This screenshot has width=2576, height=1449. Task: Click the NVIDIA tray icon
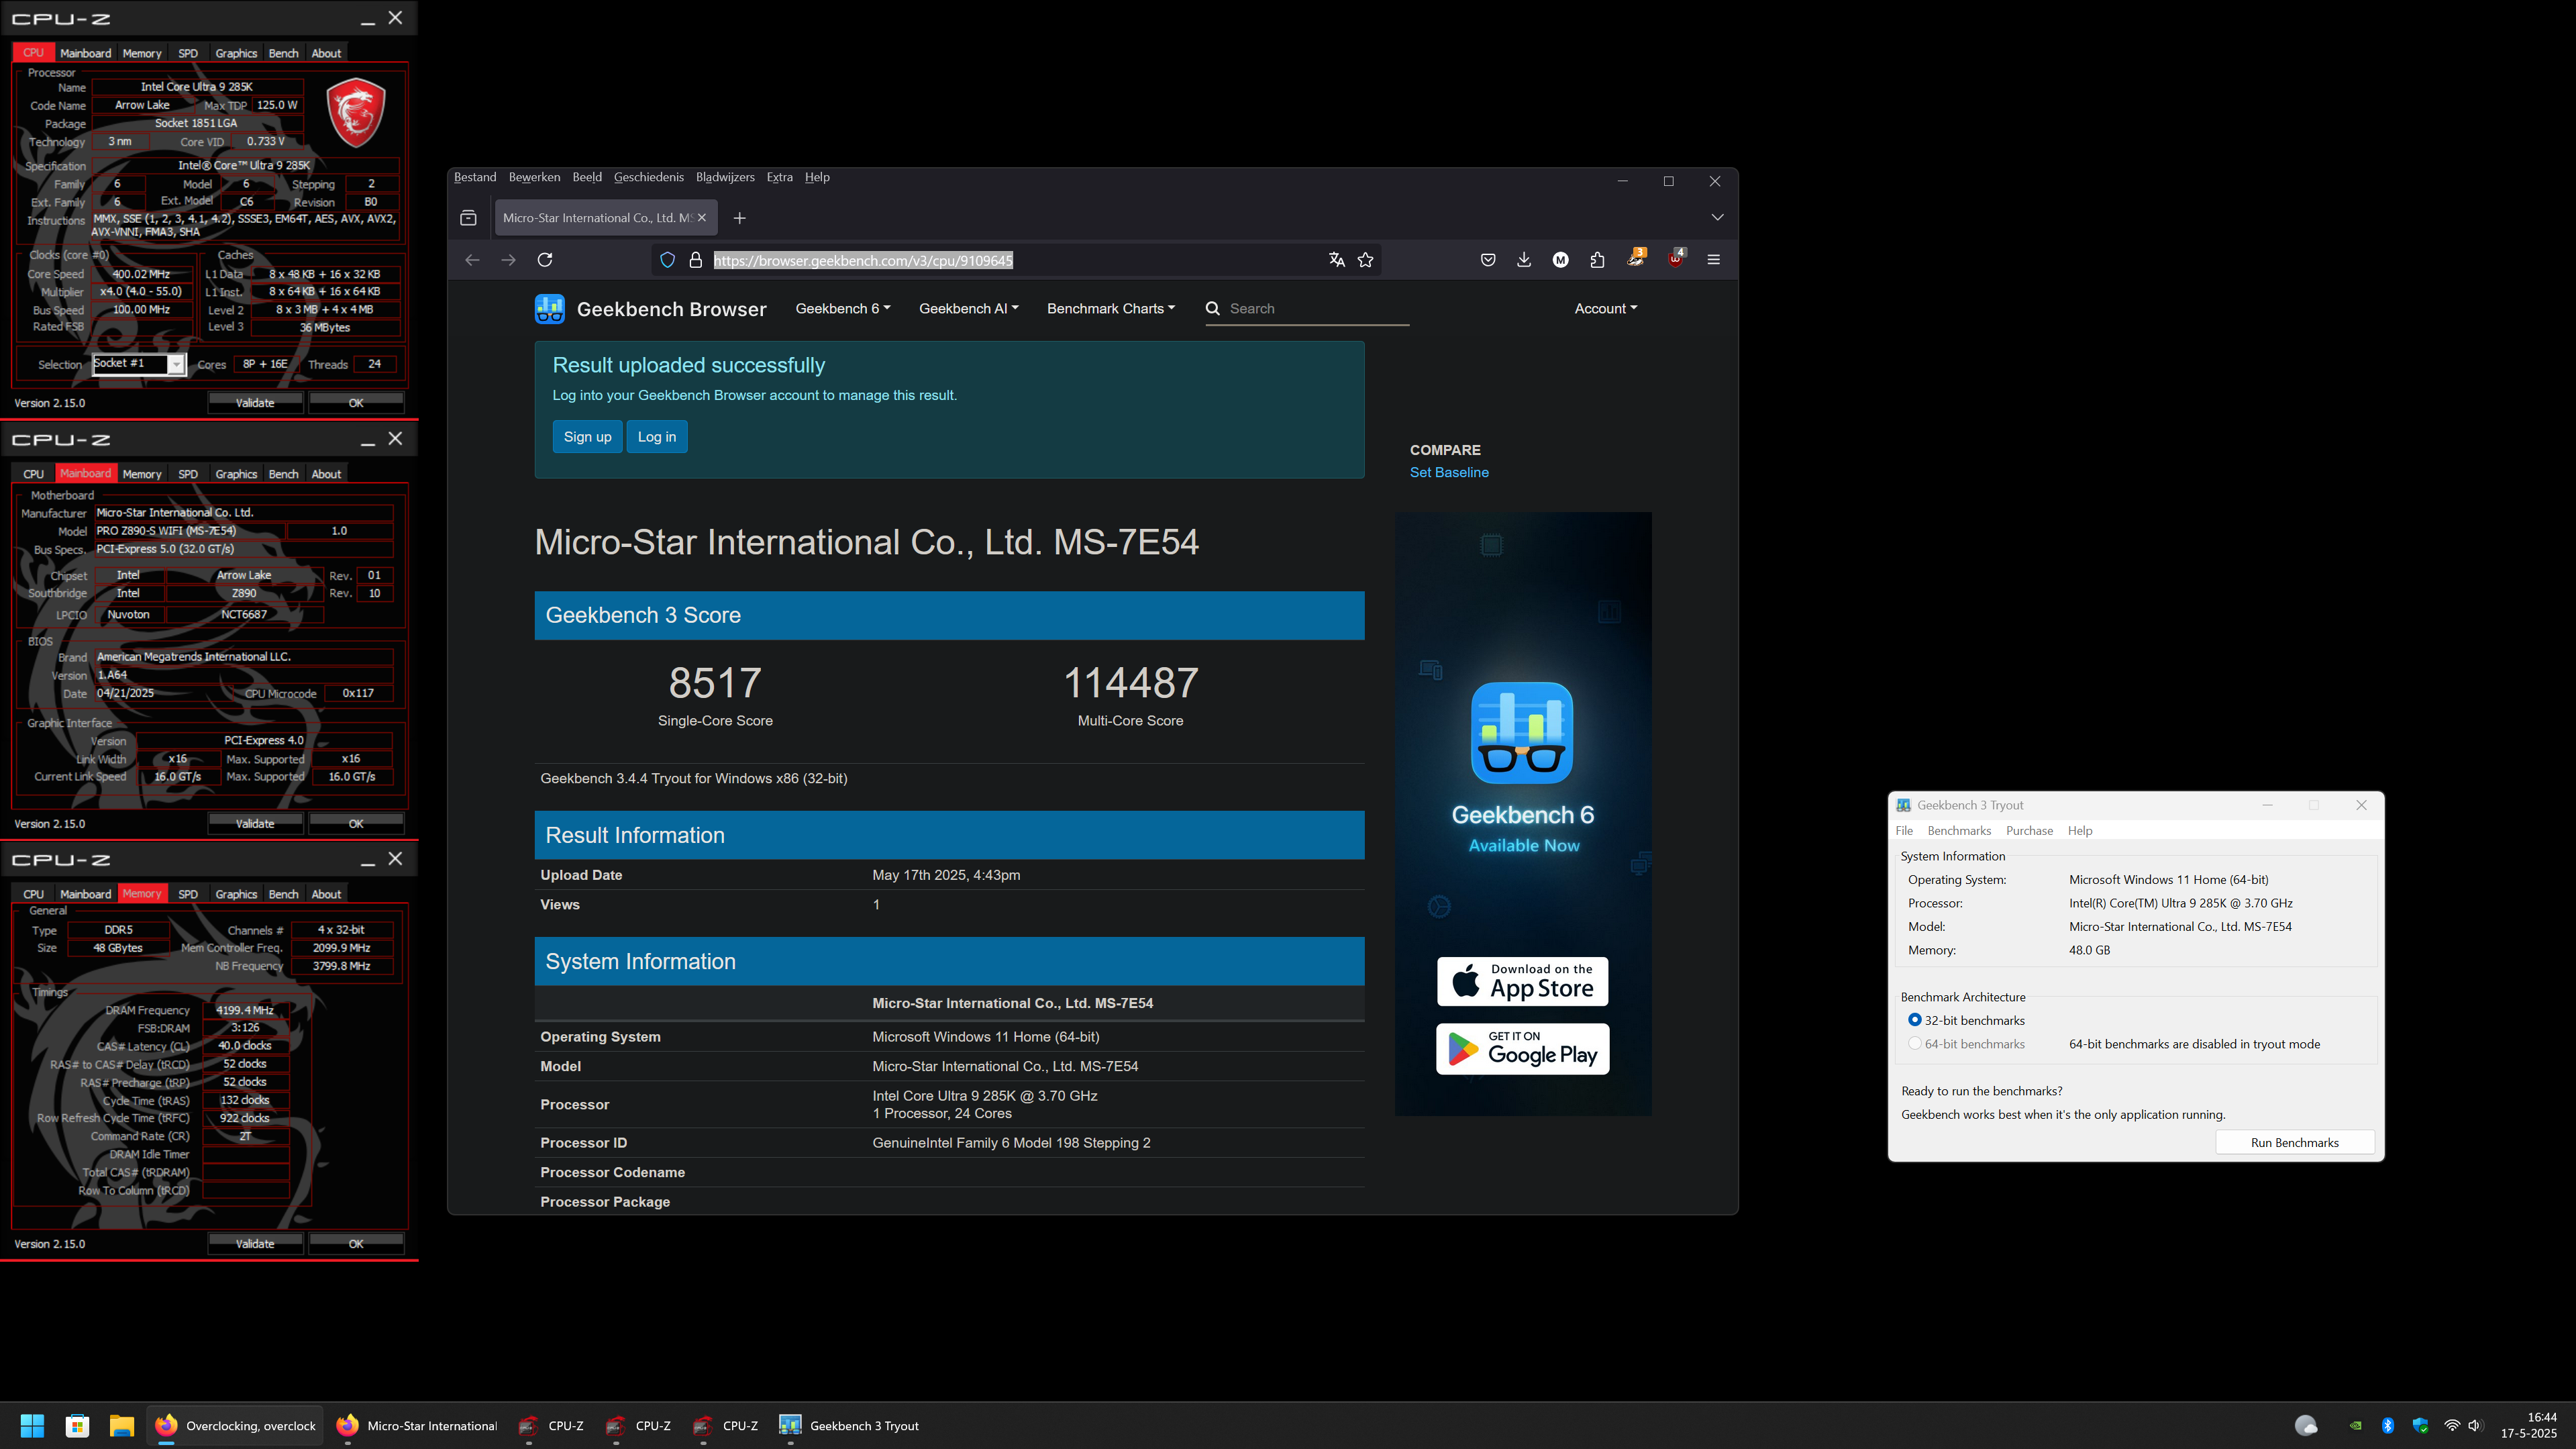(x=2356, y=1426)
